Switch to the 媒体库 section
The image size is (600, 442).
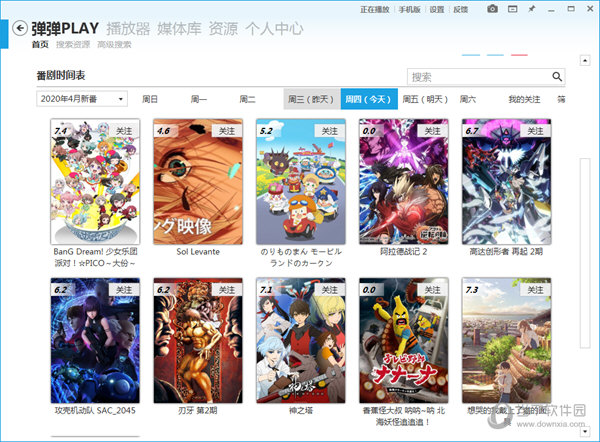click(x=179, y=29)
